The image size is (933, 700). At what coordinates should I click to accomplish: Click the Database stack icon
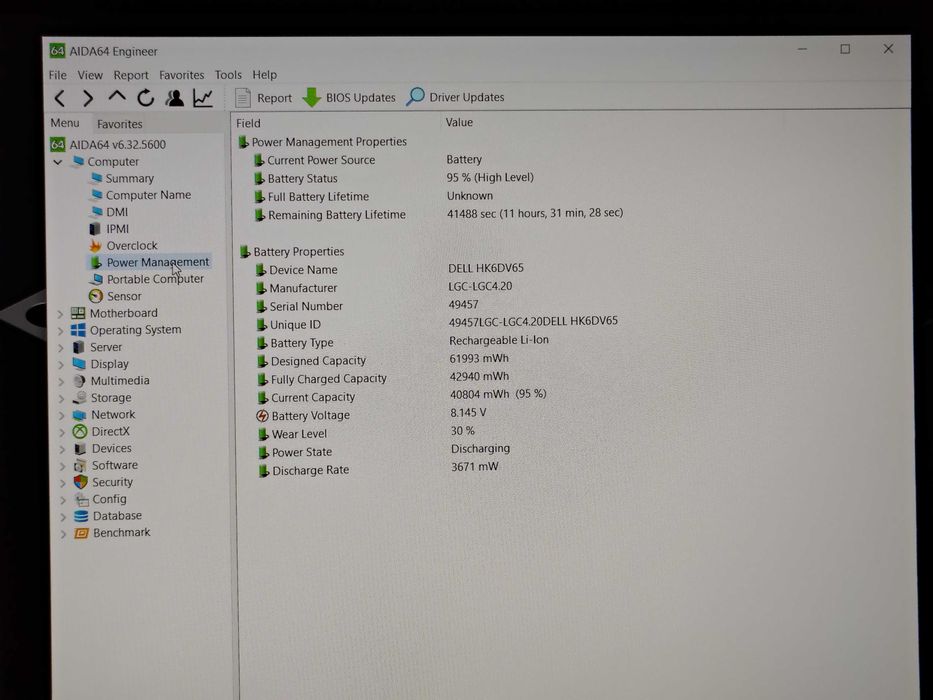pyautogui.click(x=81, y=516)
